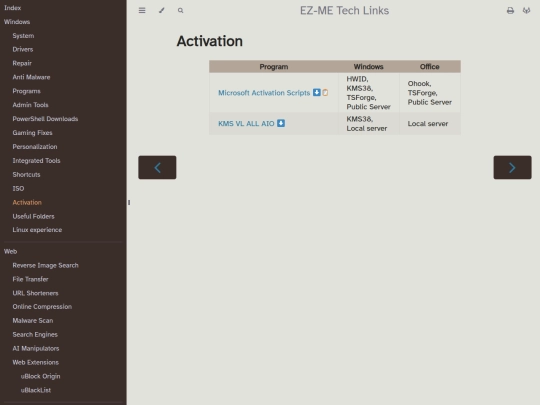This screenshot has height=405, width=540.
Task: Navigate to PowerShell Downloads
Action: point(45,119)
